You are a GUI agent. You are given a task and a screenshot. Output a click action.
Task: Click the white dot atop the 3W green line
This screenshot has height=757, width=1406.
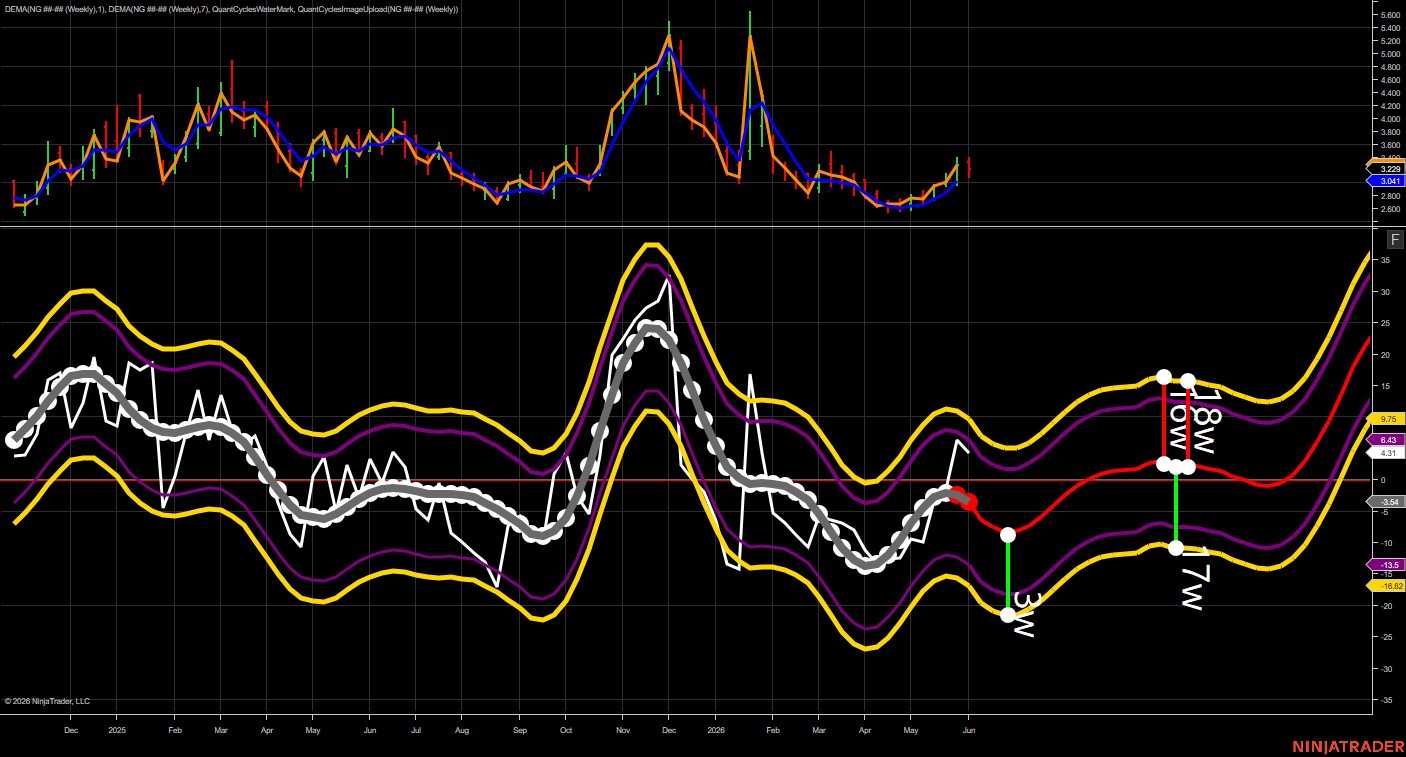(x=1008, y=535)
